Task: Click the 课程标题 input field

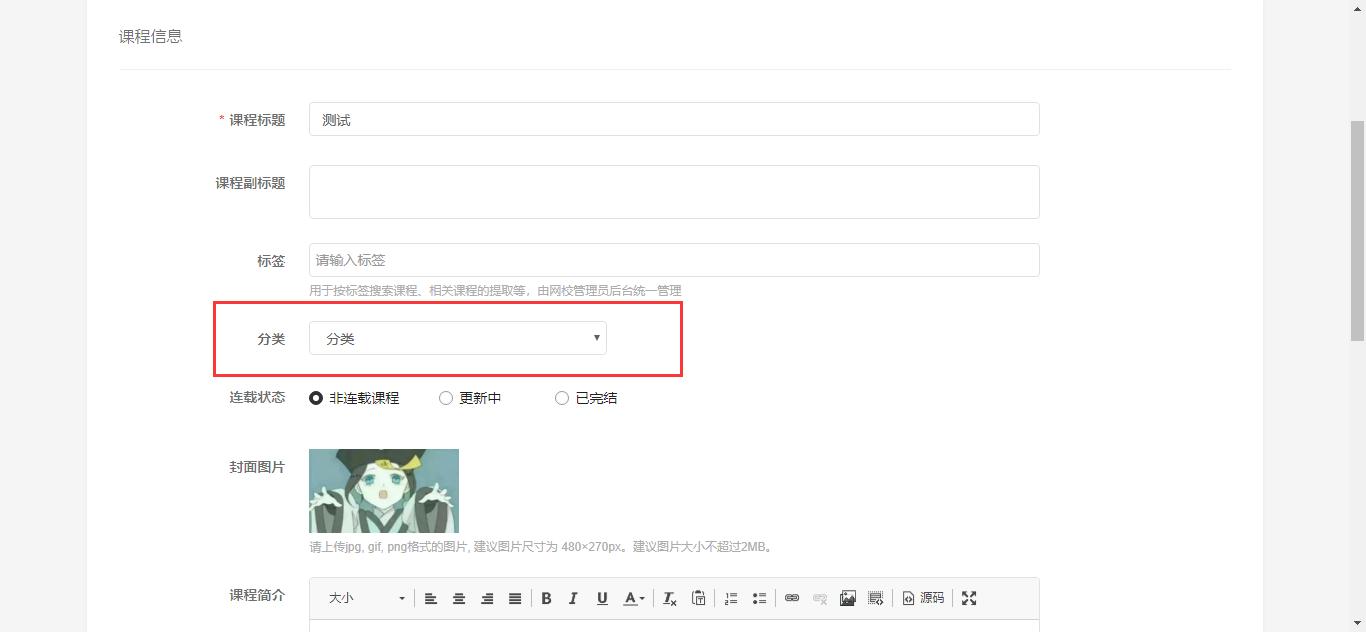Action: click(x=673, y=119)
